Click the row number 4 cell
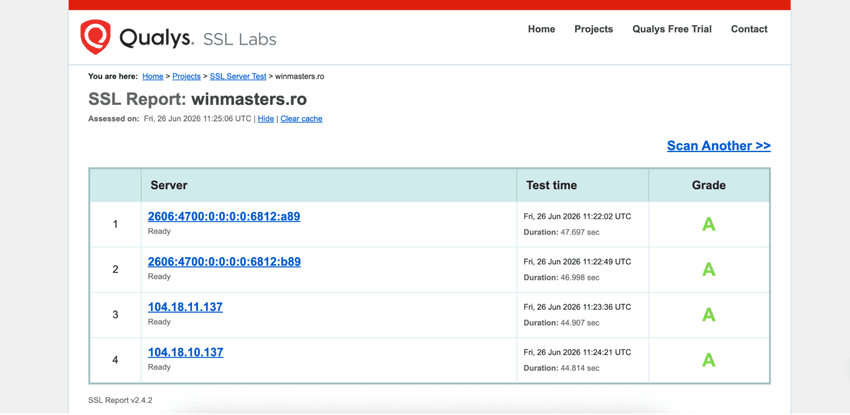This screenshot has width=850, height=415. (115, 360)
